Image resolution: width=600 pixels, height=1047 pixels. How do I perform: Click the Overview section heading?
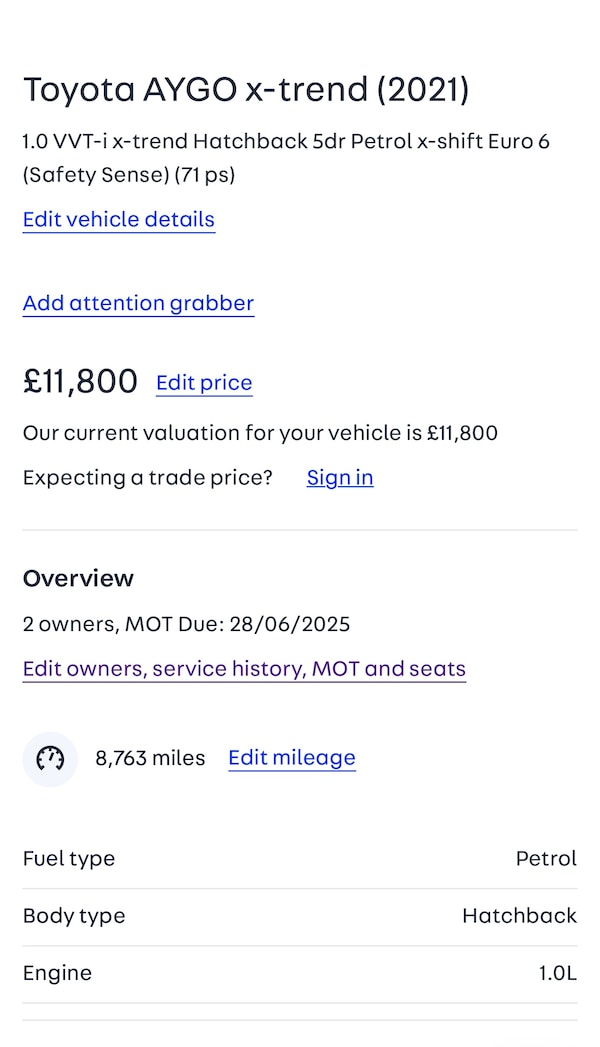coord(78,578)
